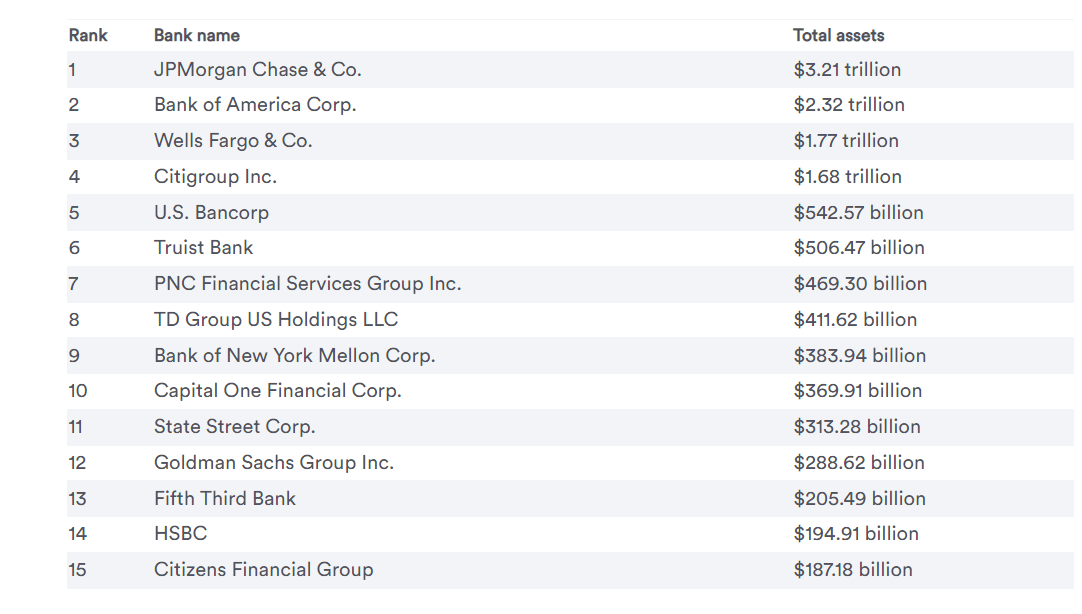Click the Truist Bank name
This screenshot has height=614, width=1082.
click(x=203, y=248)
